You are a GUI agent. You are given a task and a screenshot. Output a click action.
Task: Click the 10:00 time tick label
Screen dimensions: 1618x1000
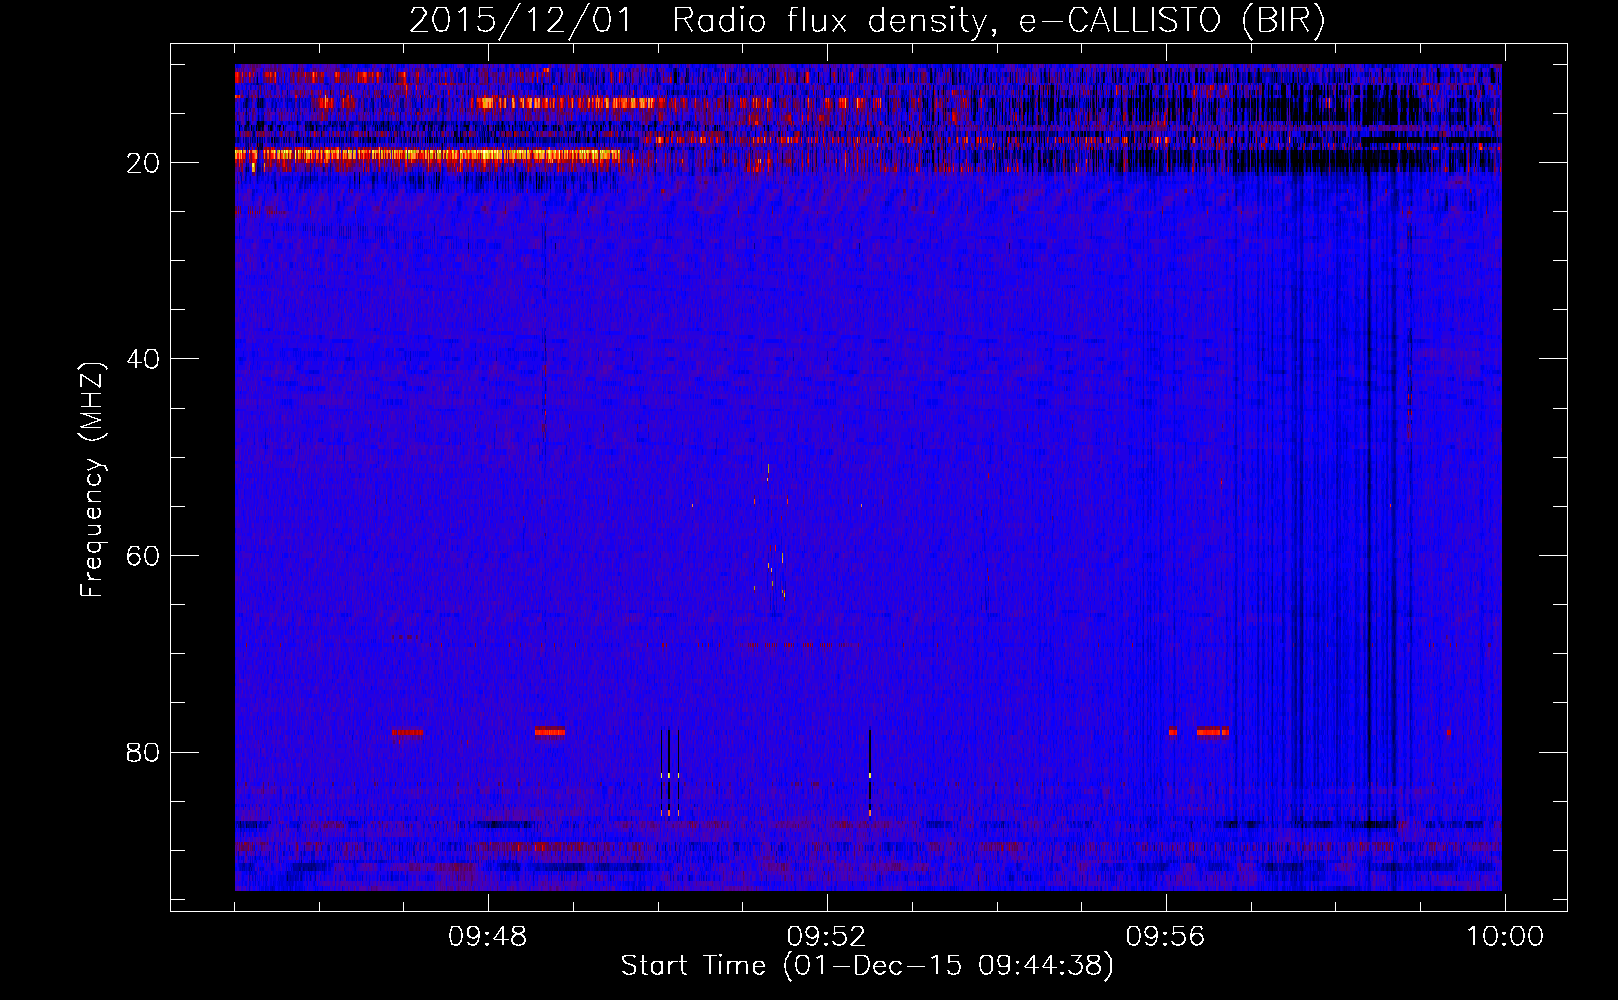(x=1505, y=937)
